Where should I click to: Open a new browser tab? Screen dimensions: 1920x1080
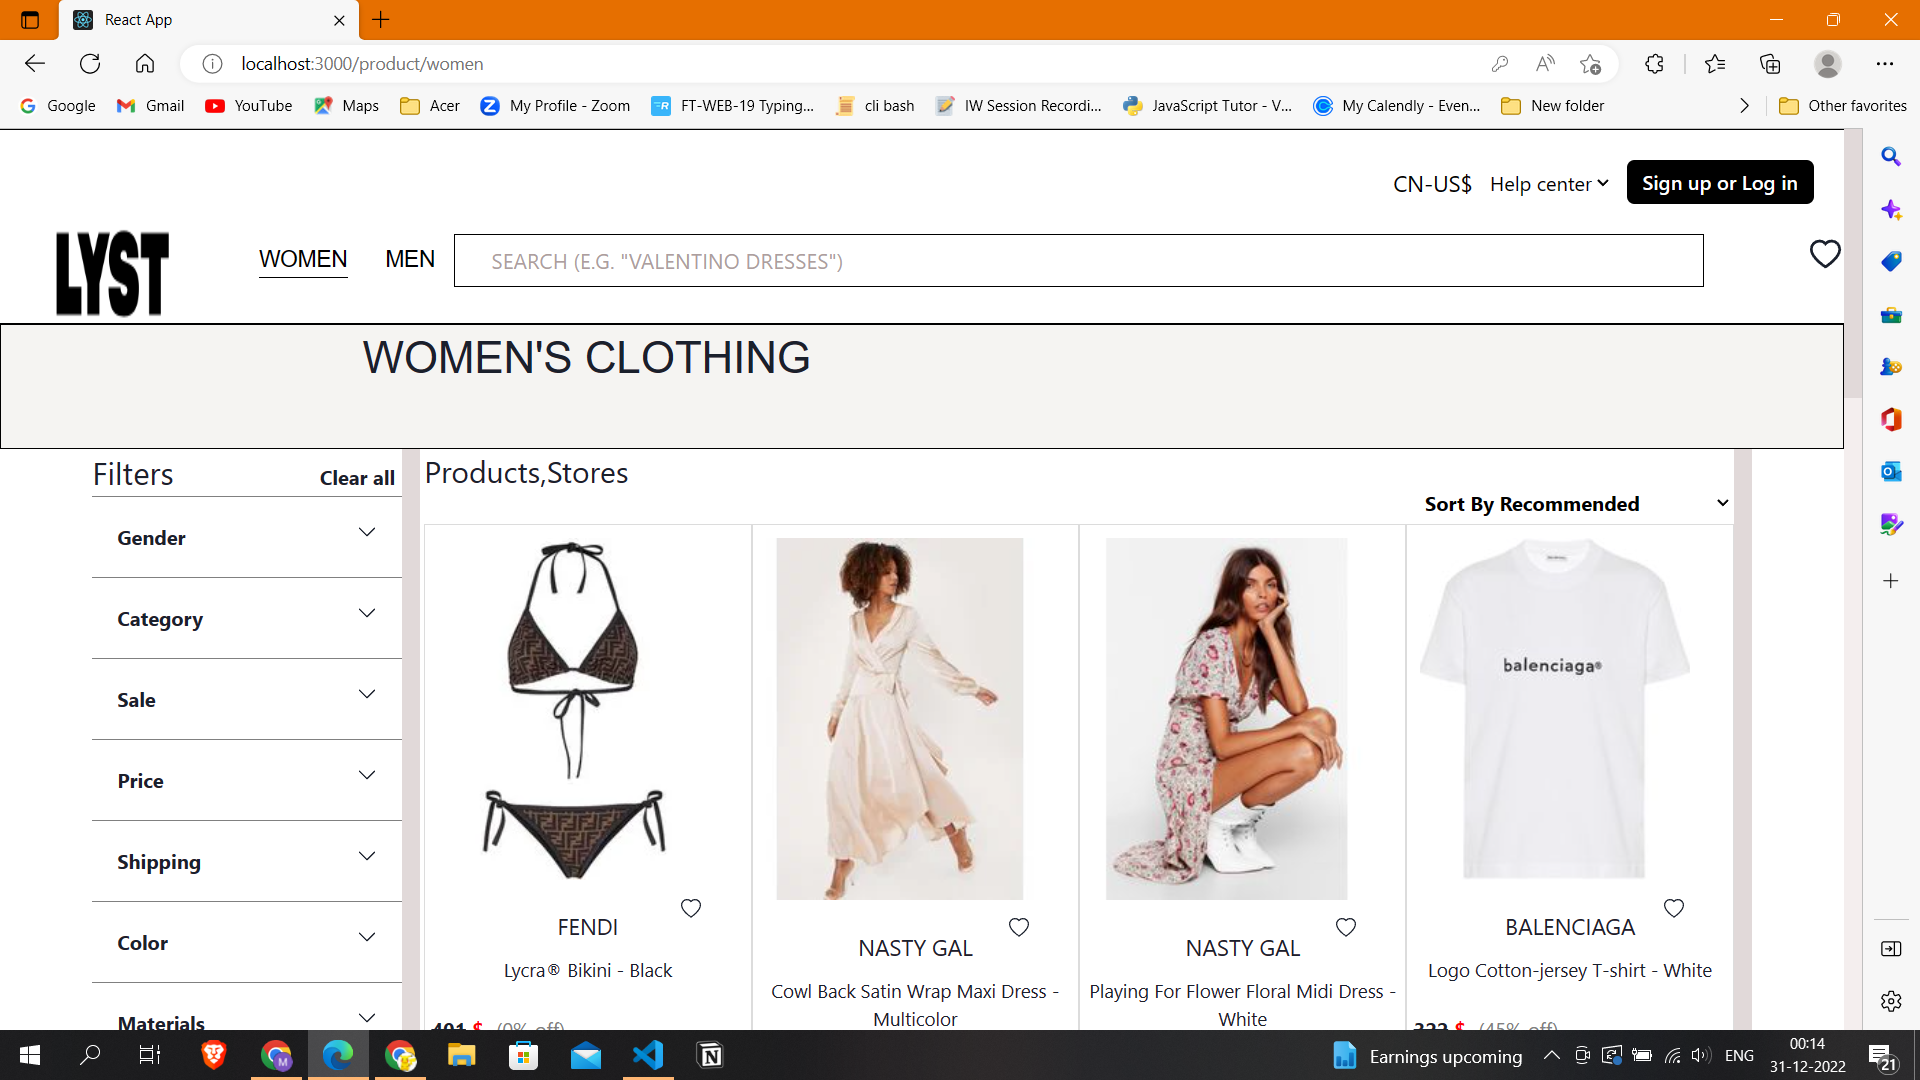(x=381, y=20)
